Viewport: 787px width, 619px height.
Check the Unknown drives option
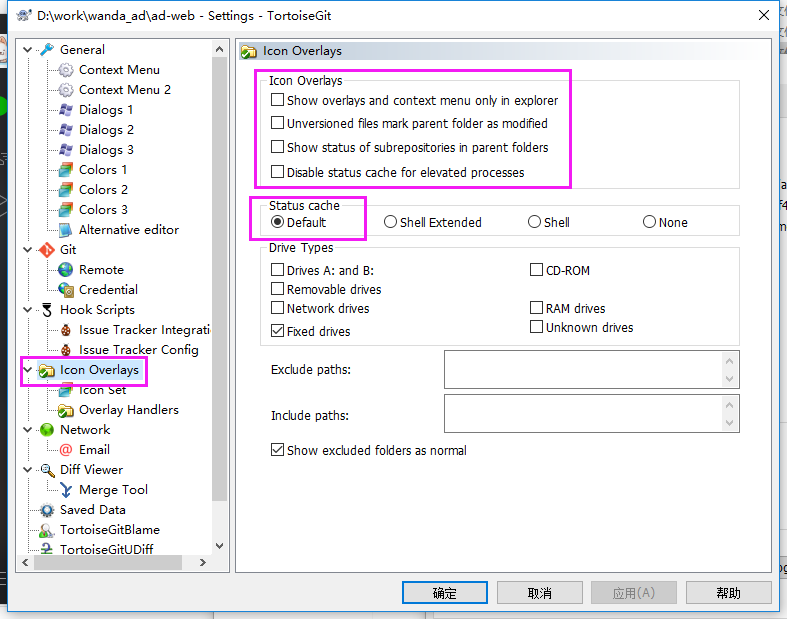[x=537, y=327]
